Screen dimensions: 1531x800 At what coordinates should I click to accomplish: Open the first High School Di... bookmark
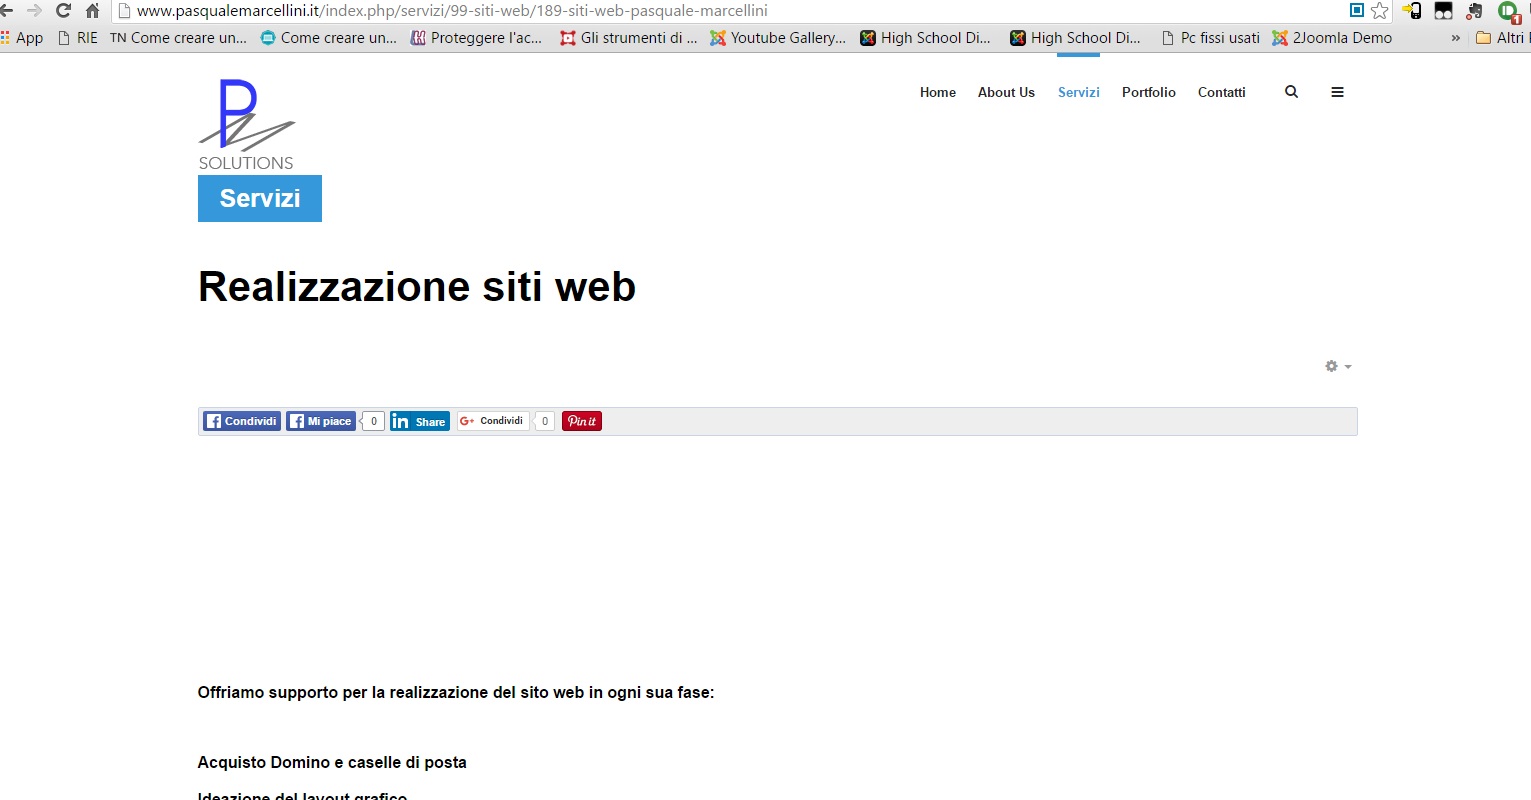(926, 38)
